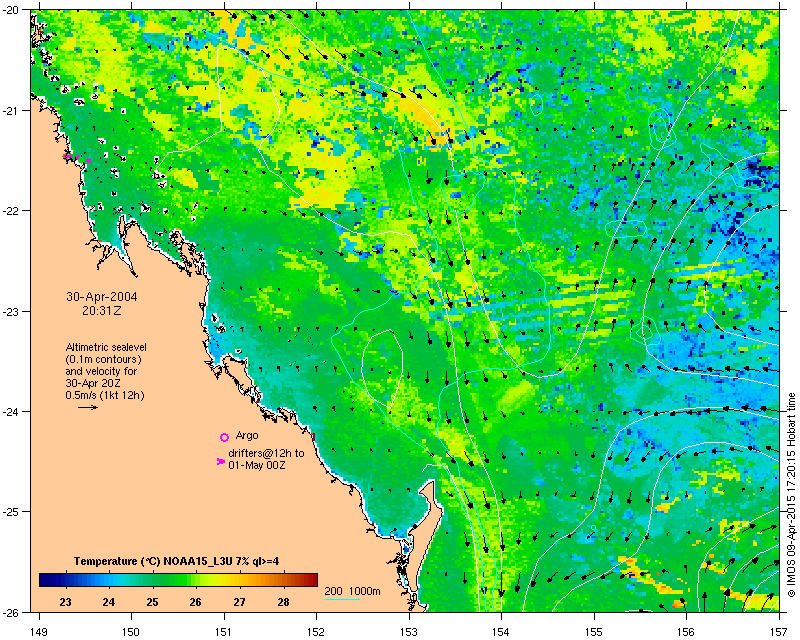Click the magenta Argo circle legend marker
The image size is (800, 640).
click(224, 437)
